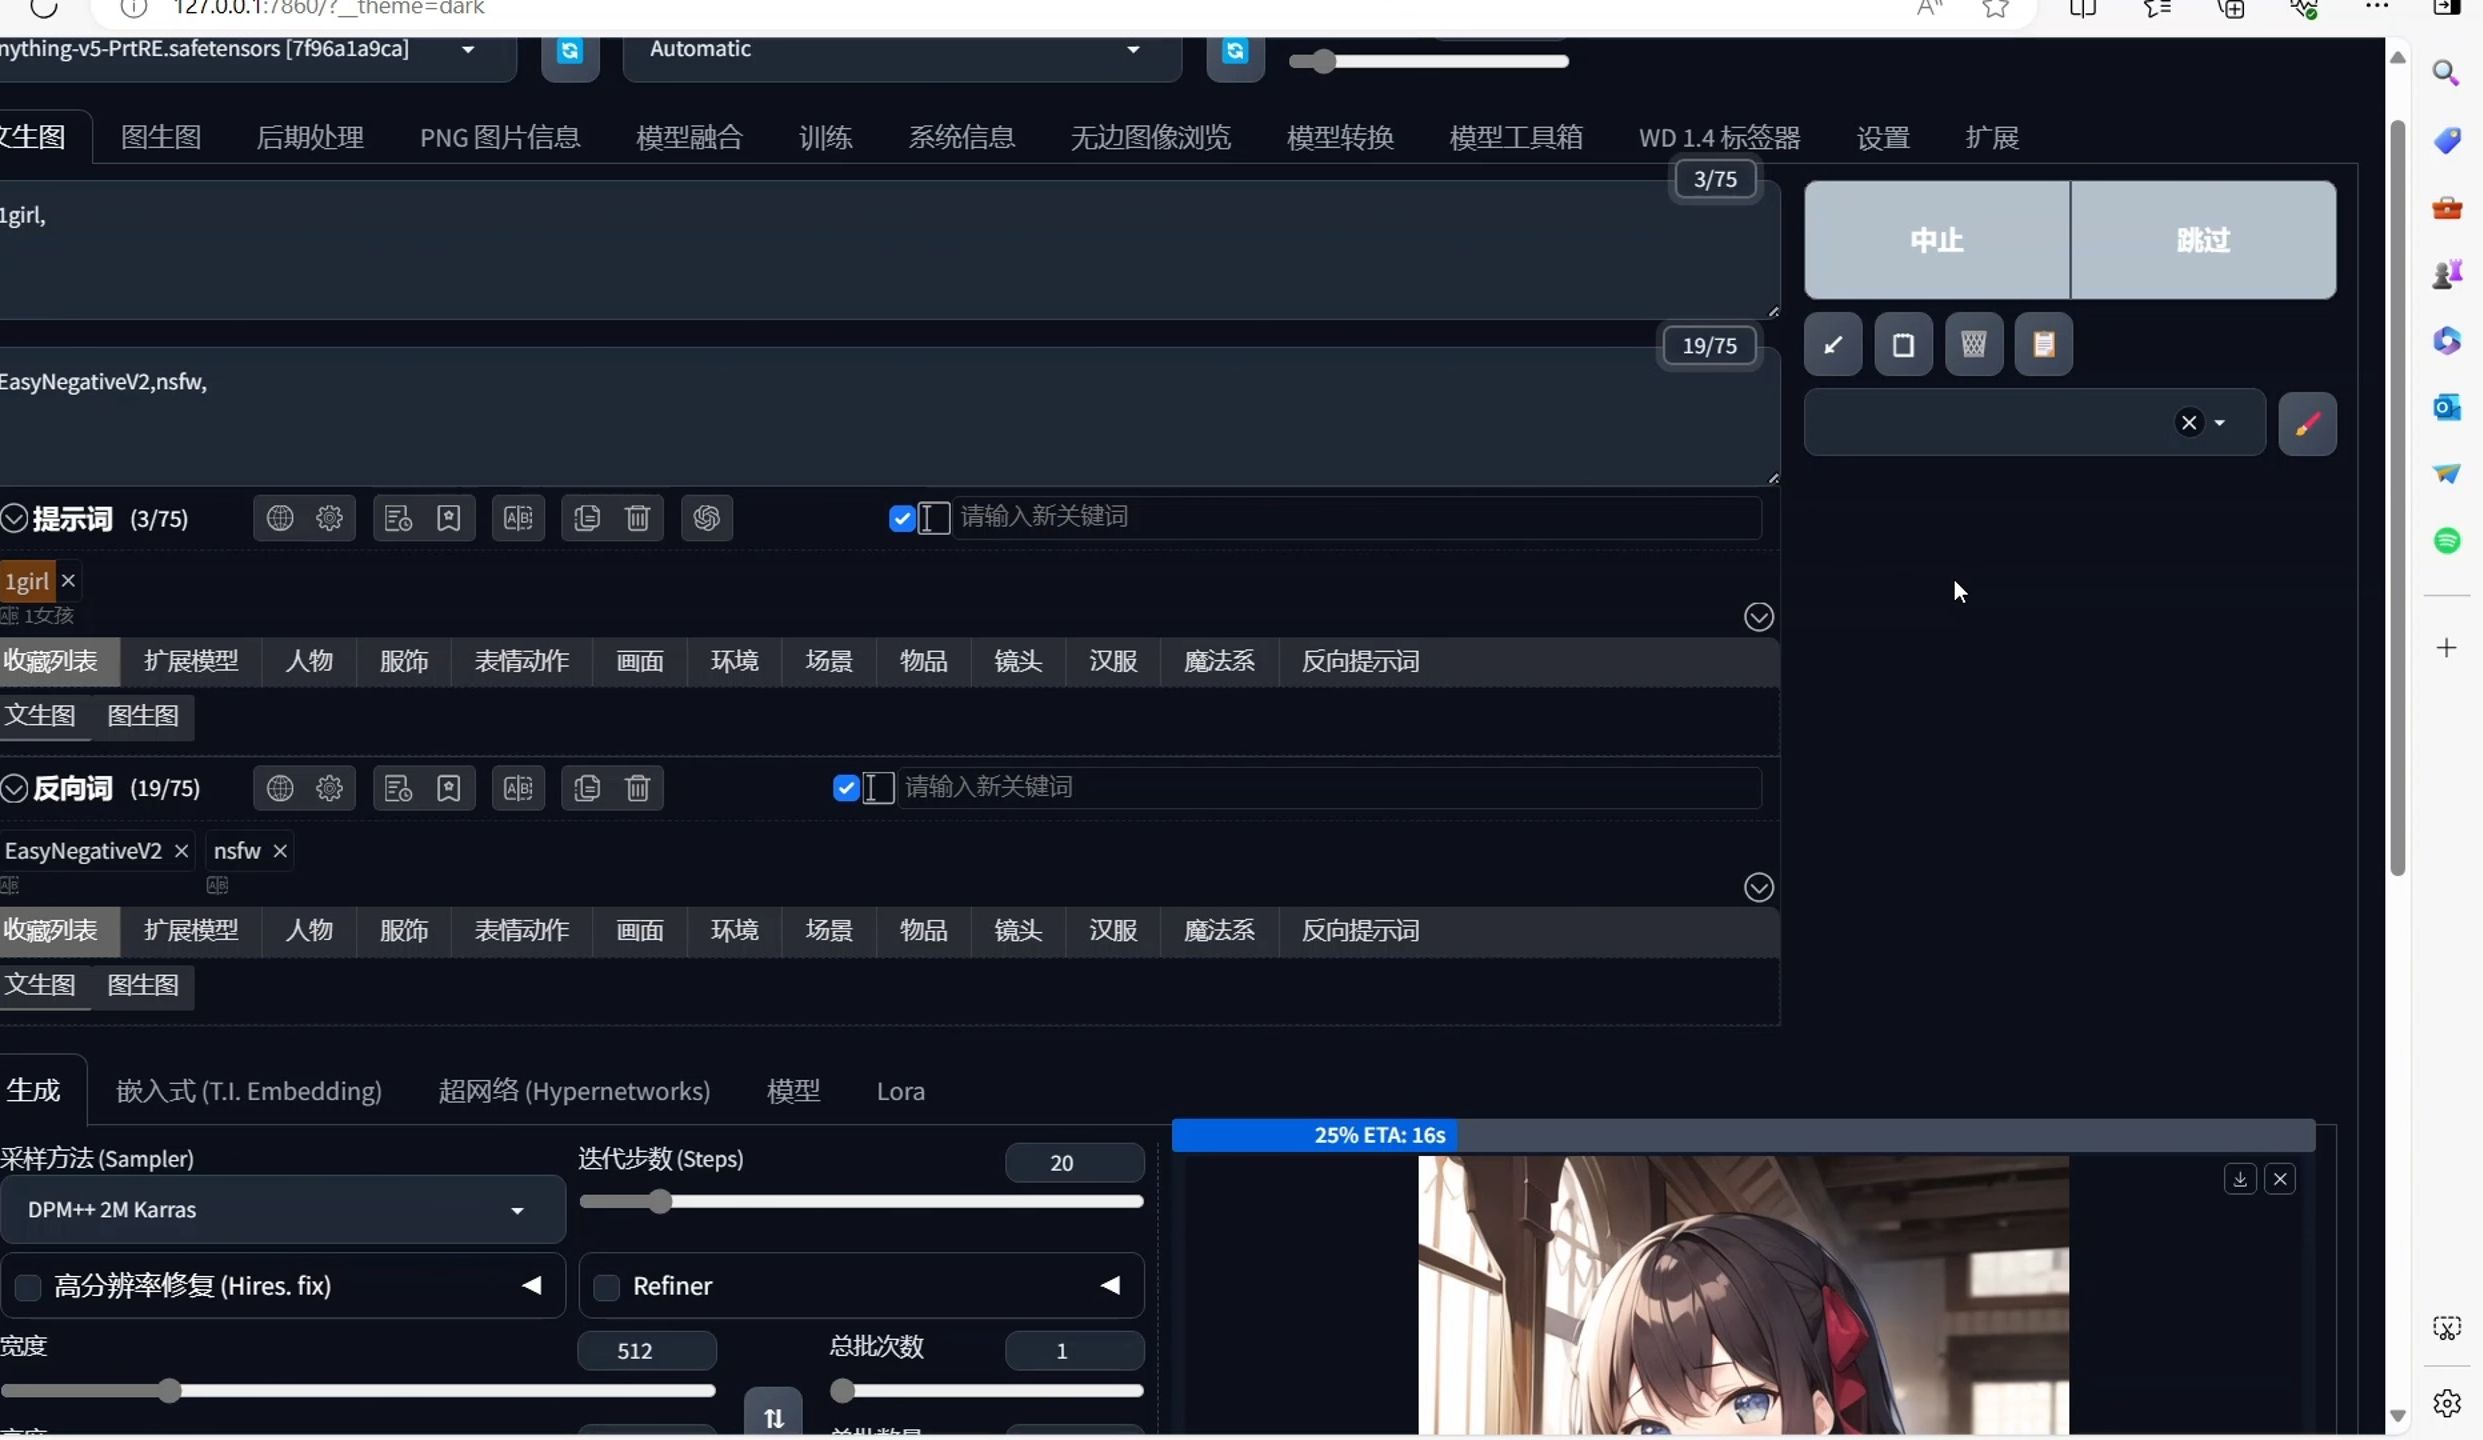Click the swap width and height button
The width and height of the screenshot is (2483, 1440).
[x=773, y=1415]
